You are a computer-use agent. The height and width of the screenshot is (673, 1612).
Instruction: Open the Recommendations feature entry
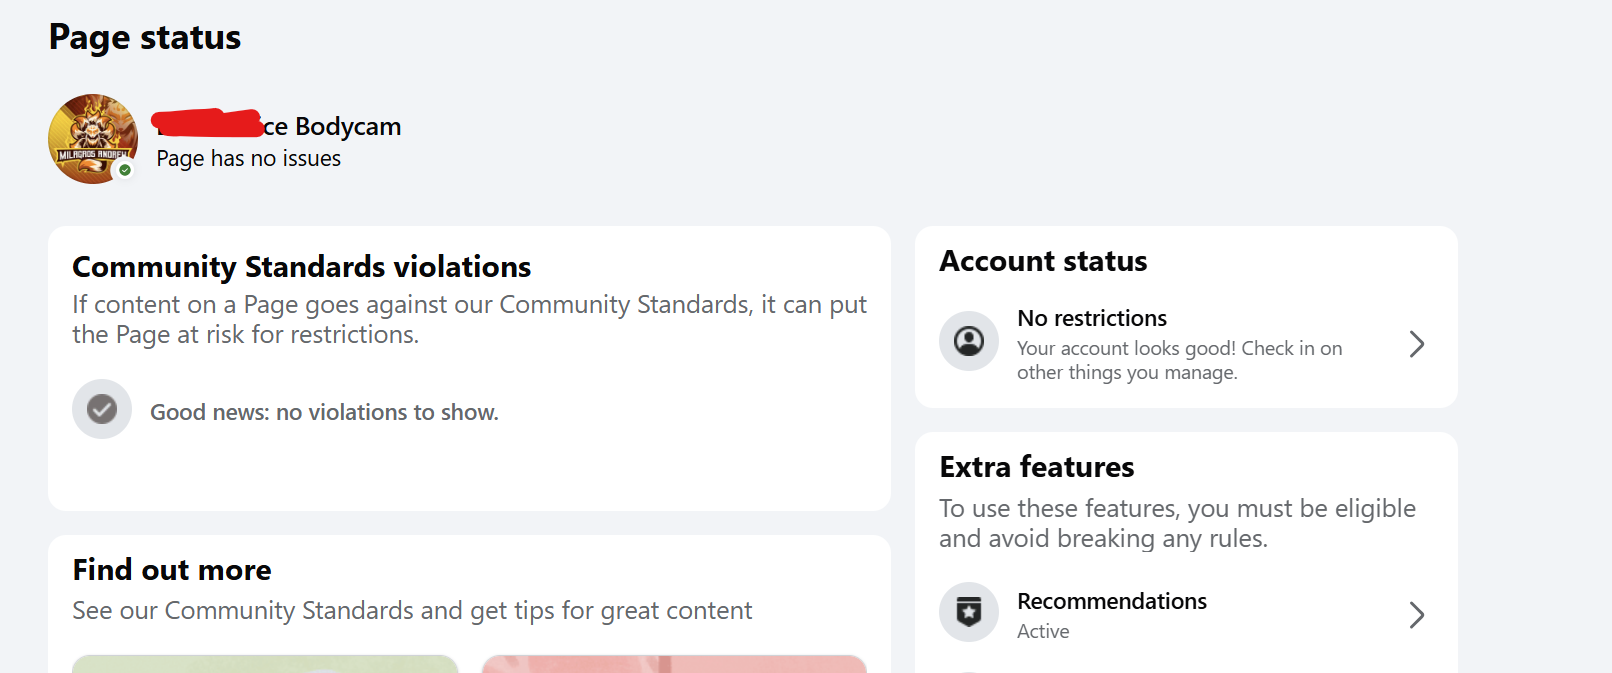coord(1111,601)
